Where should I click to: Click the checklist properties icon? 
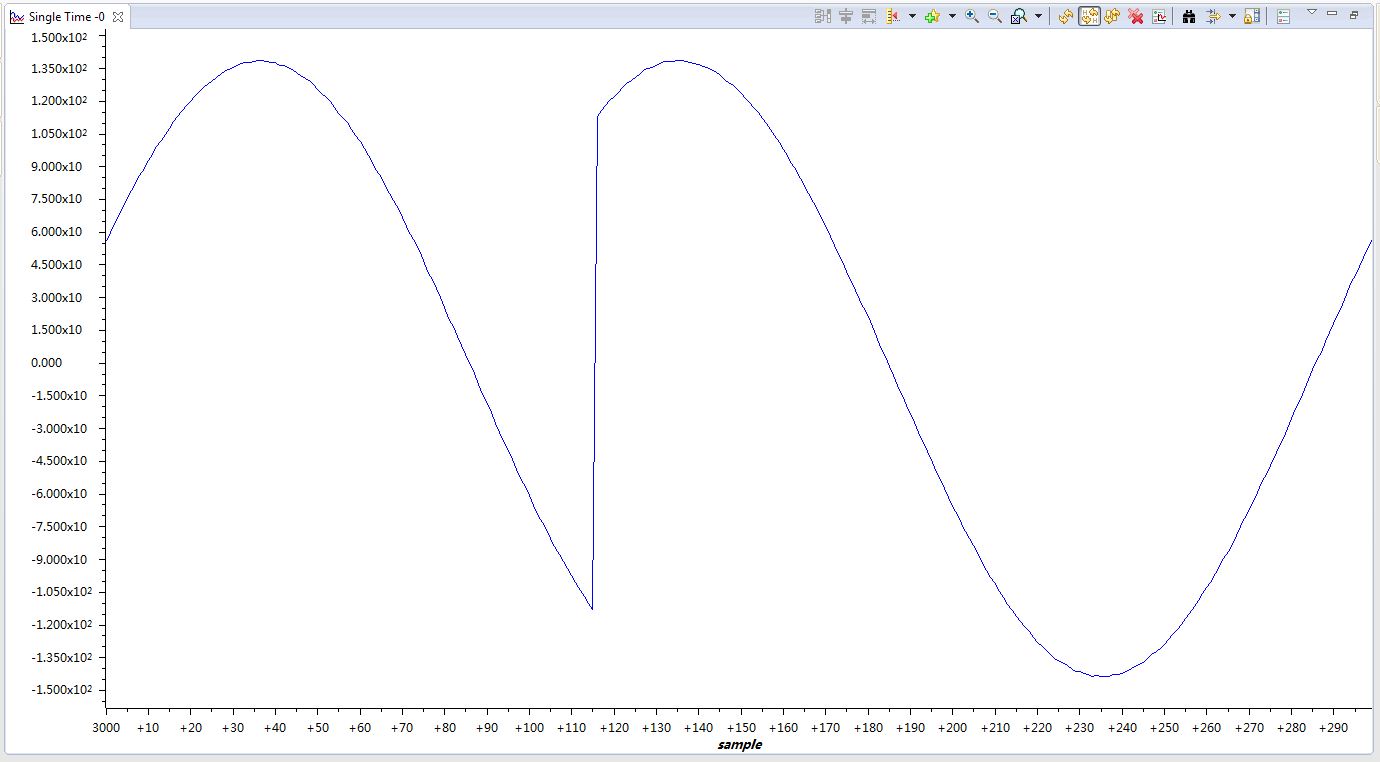click(x=1283, y=16)
